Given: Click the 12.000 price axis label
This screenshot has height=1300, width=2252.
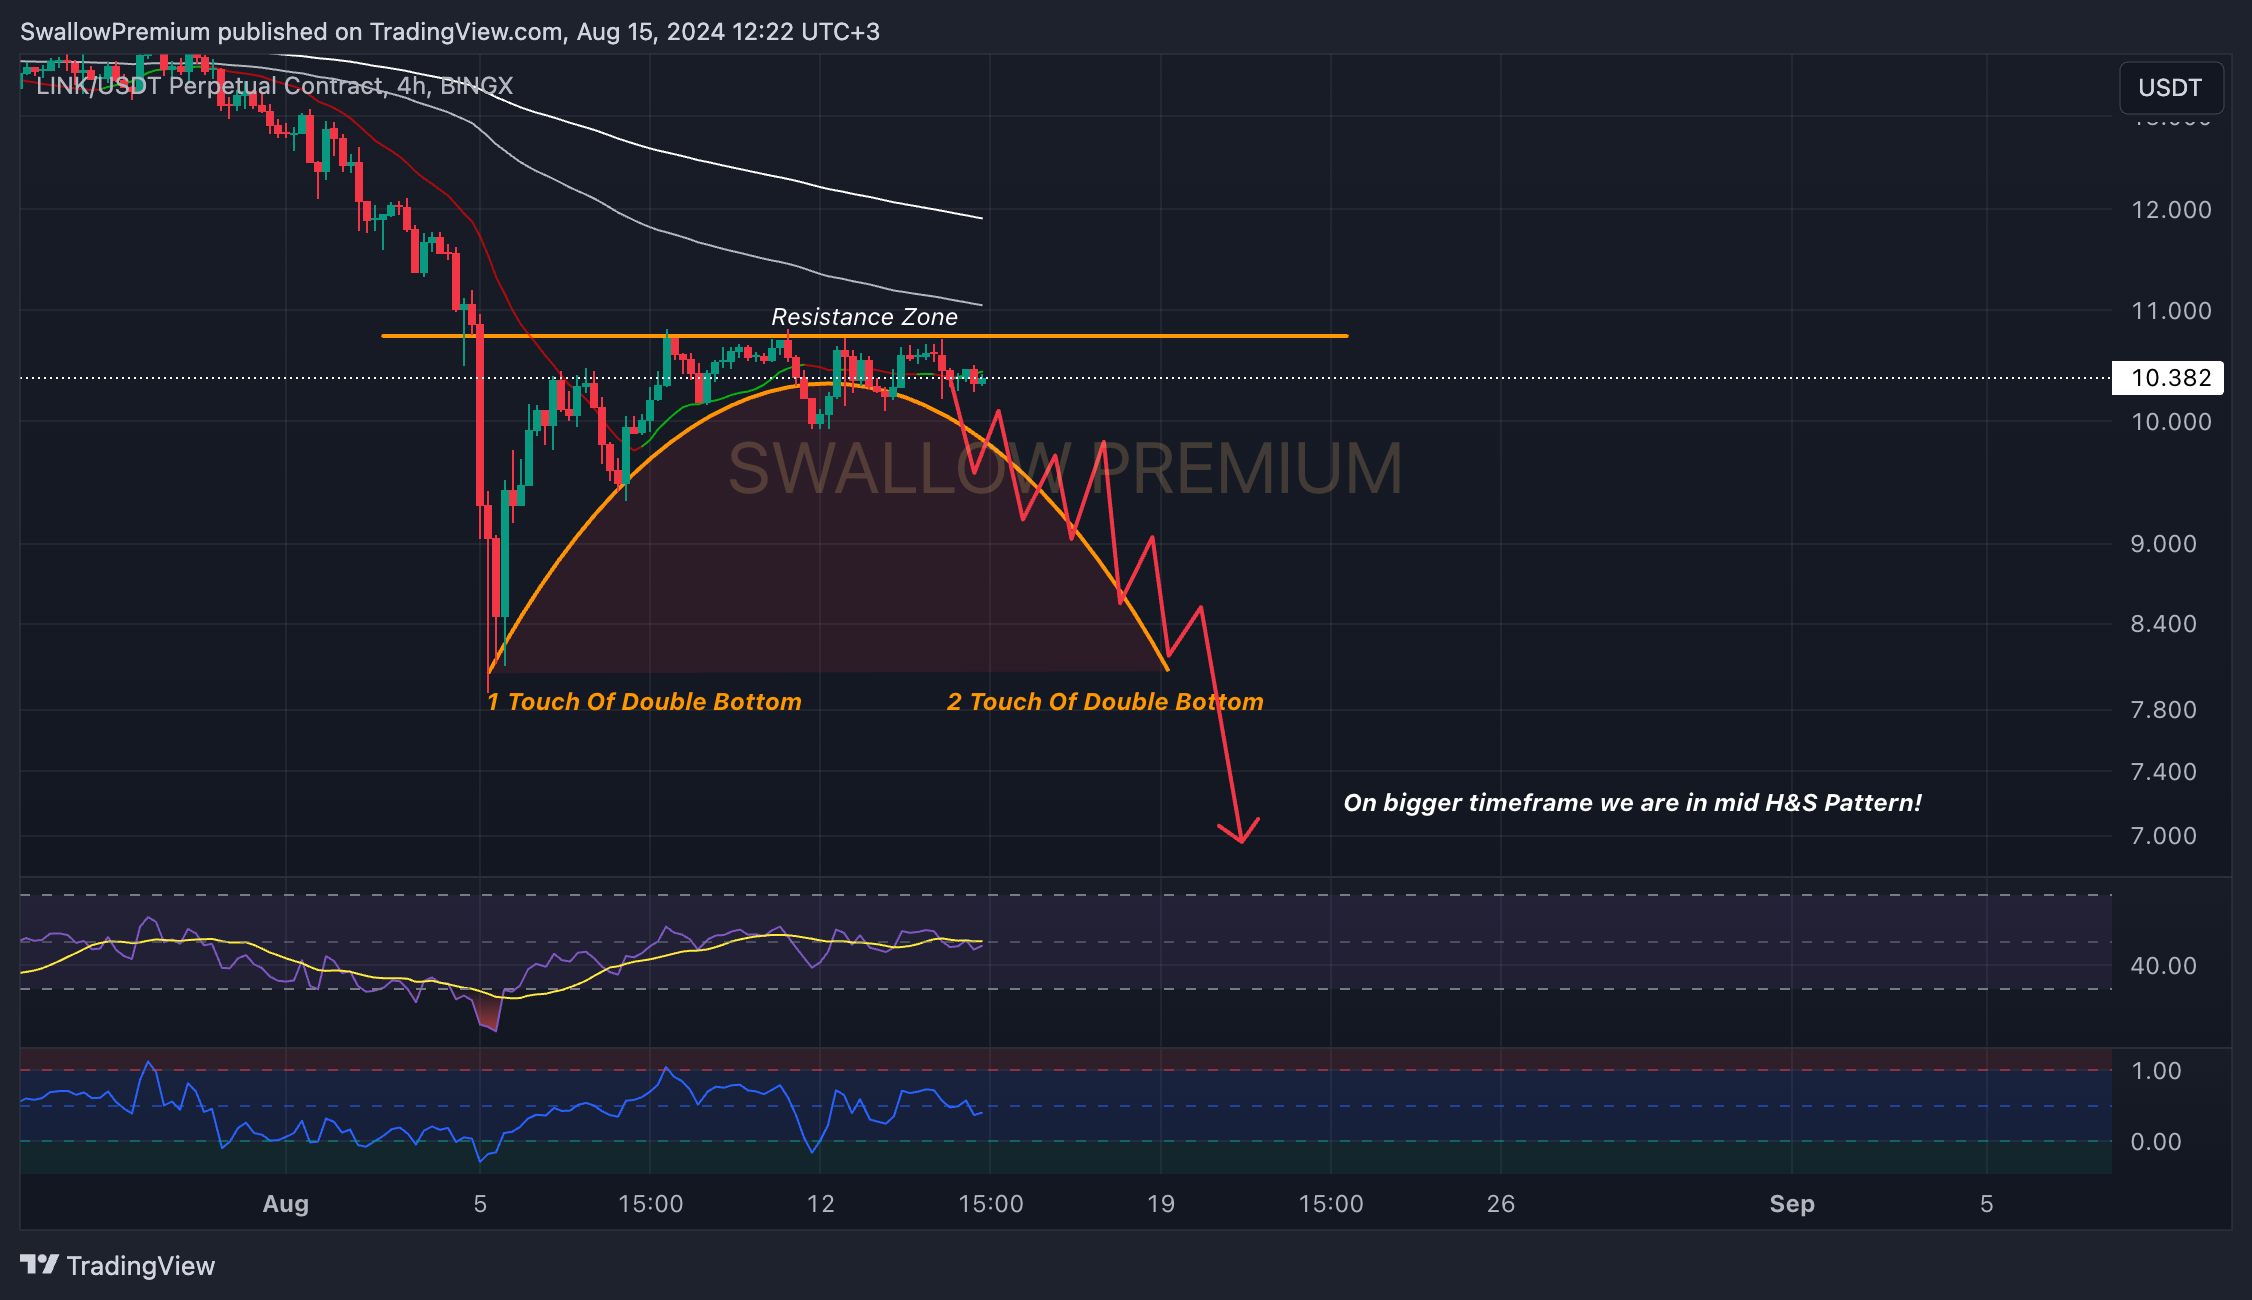Looking at the screenshot, I should pos(2171,210).
